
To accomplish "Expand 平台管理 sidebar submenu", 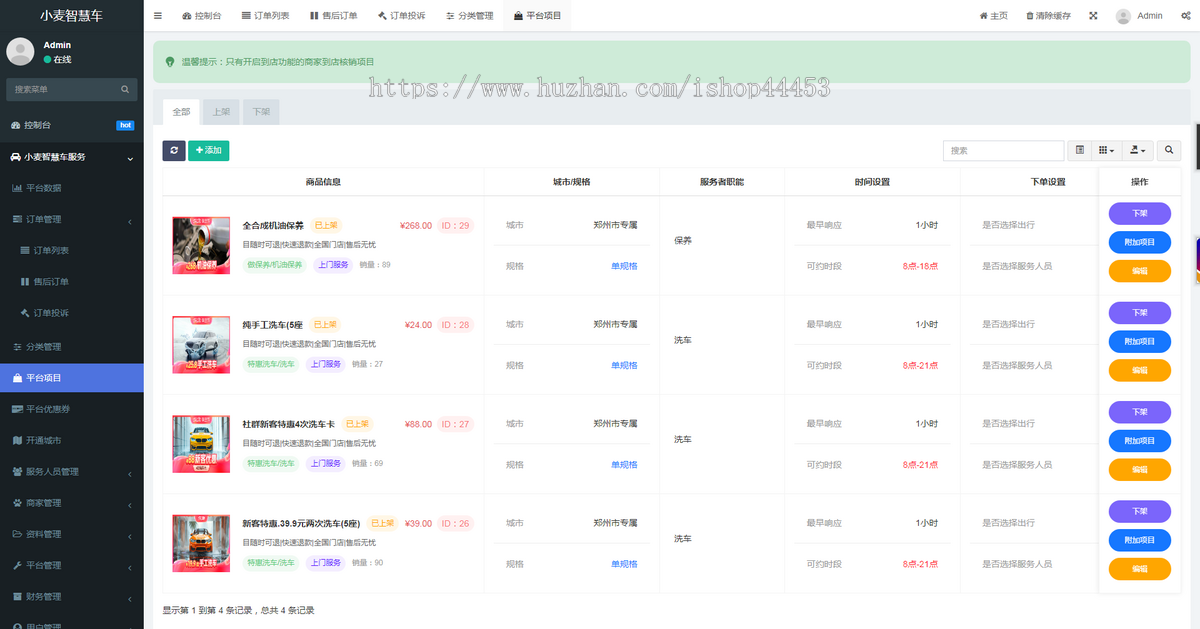I will [71, 565].
